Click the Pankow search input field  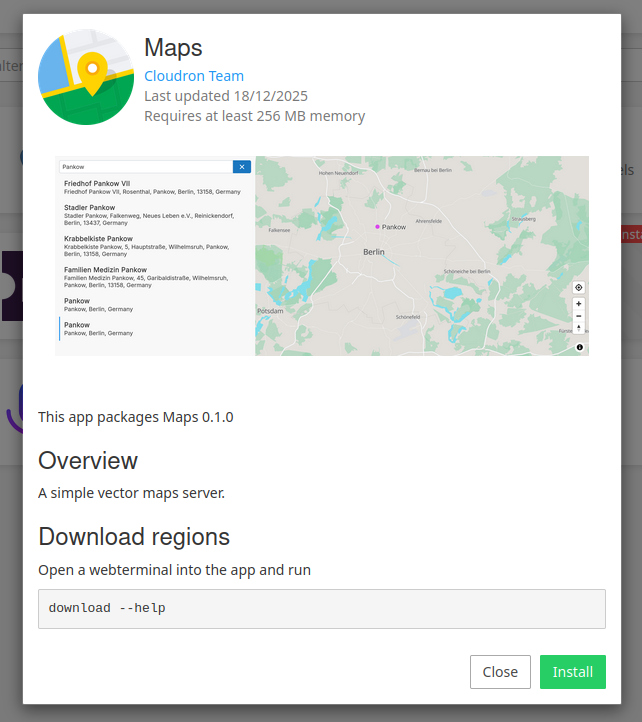[145, 166]
